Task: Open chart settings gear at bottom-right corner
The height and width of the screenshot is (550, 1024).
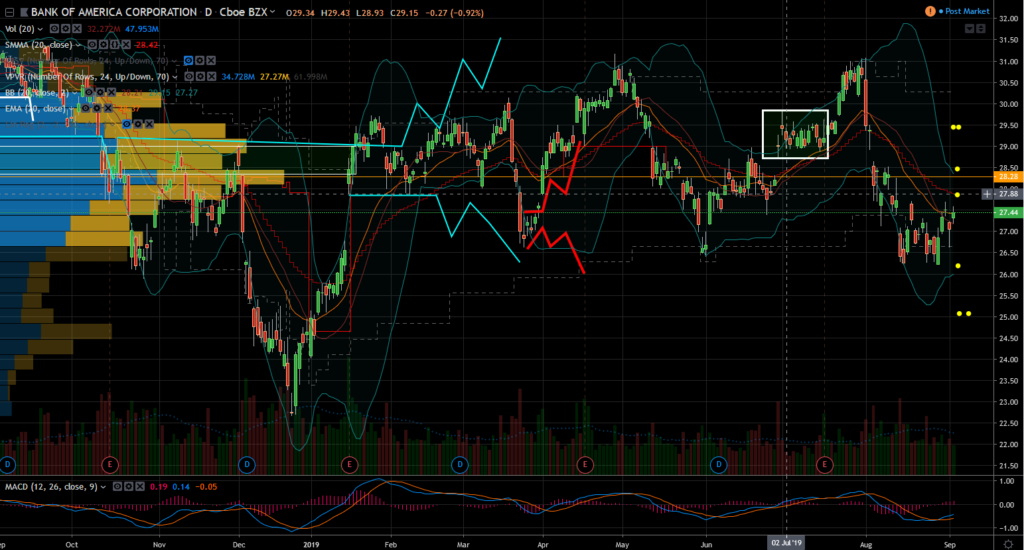Action: click(1008, 544)
